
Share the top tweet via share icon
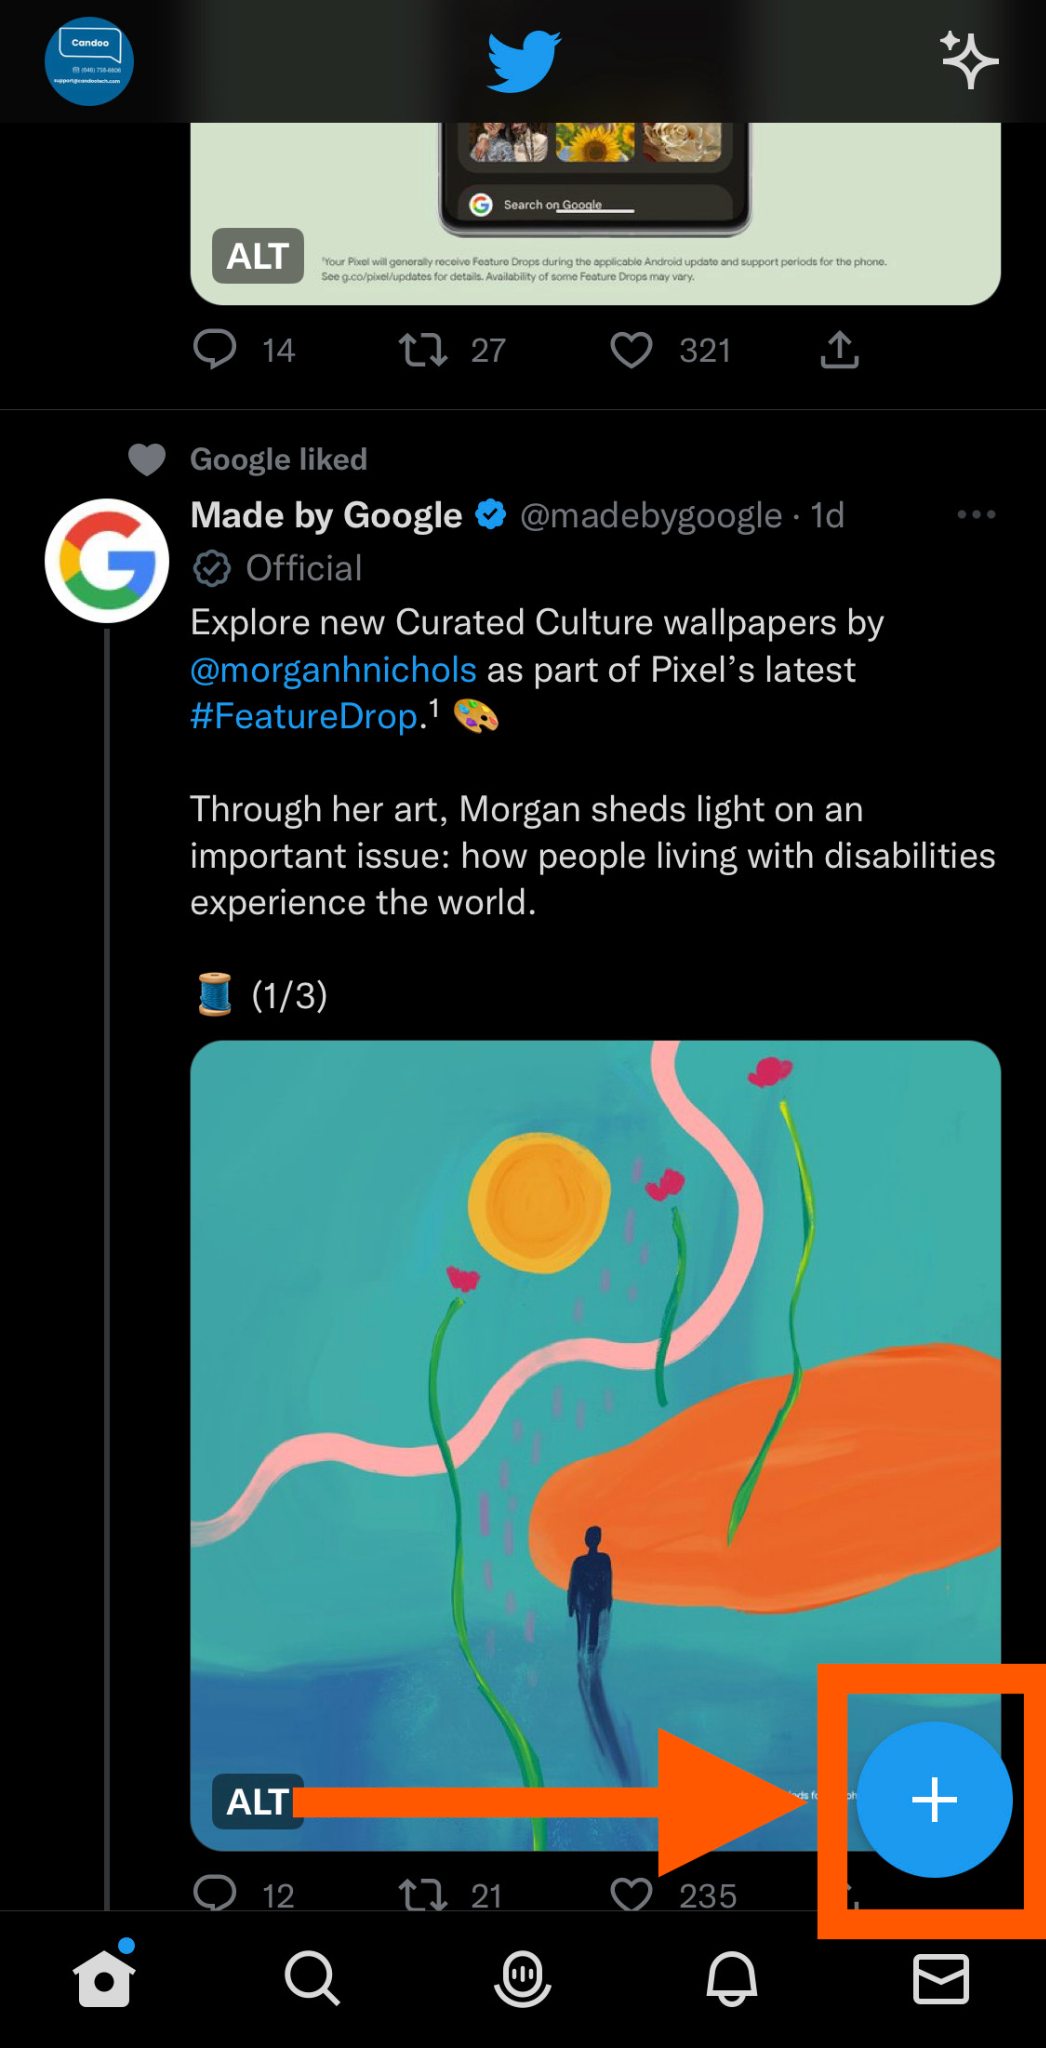[839, 350]
